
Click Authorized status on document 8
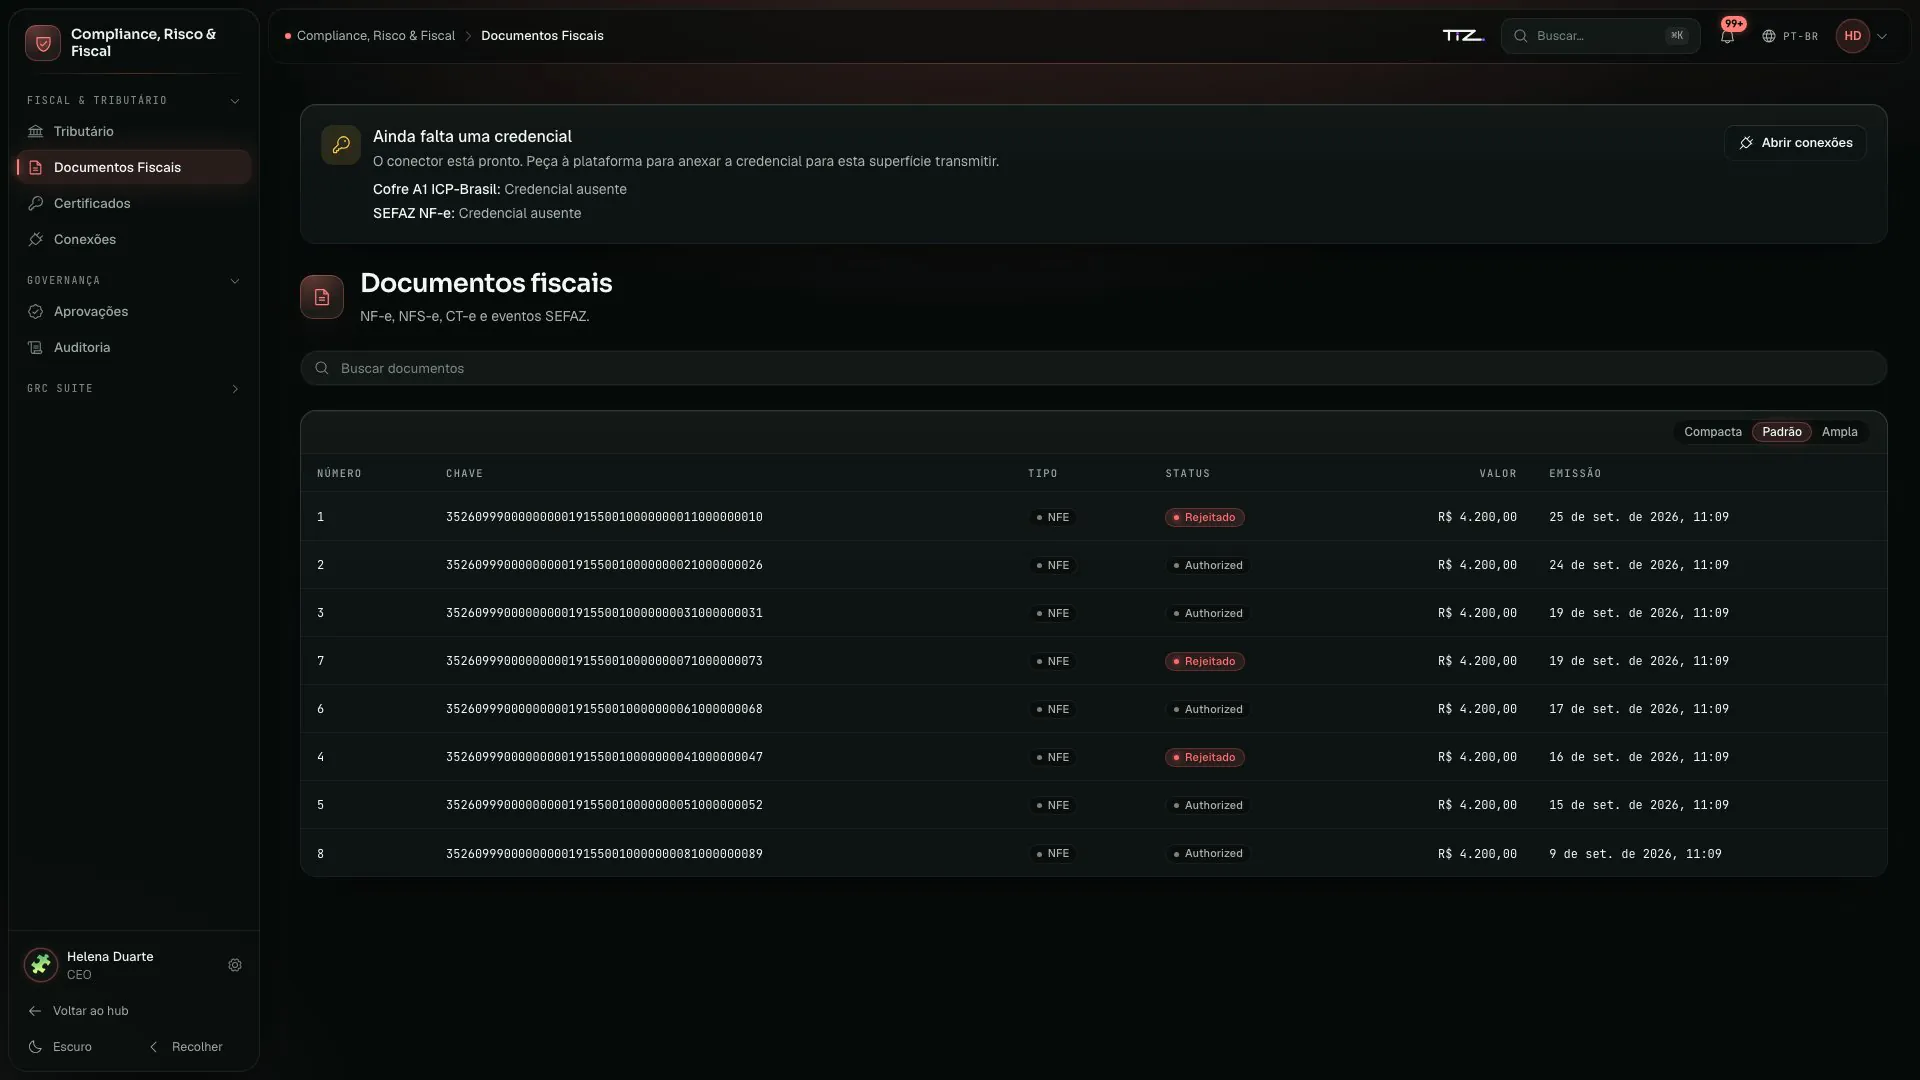(x=1208, y=853)
